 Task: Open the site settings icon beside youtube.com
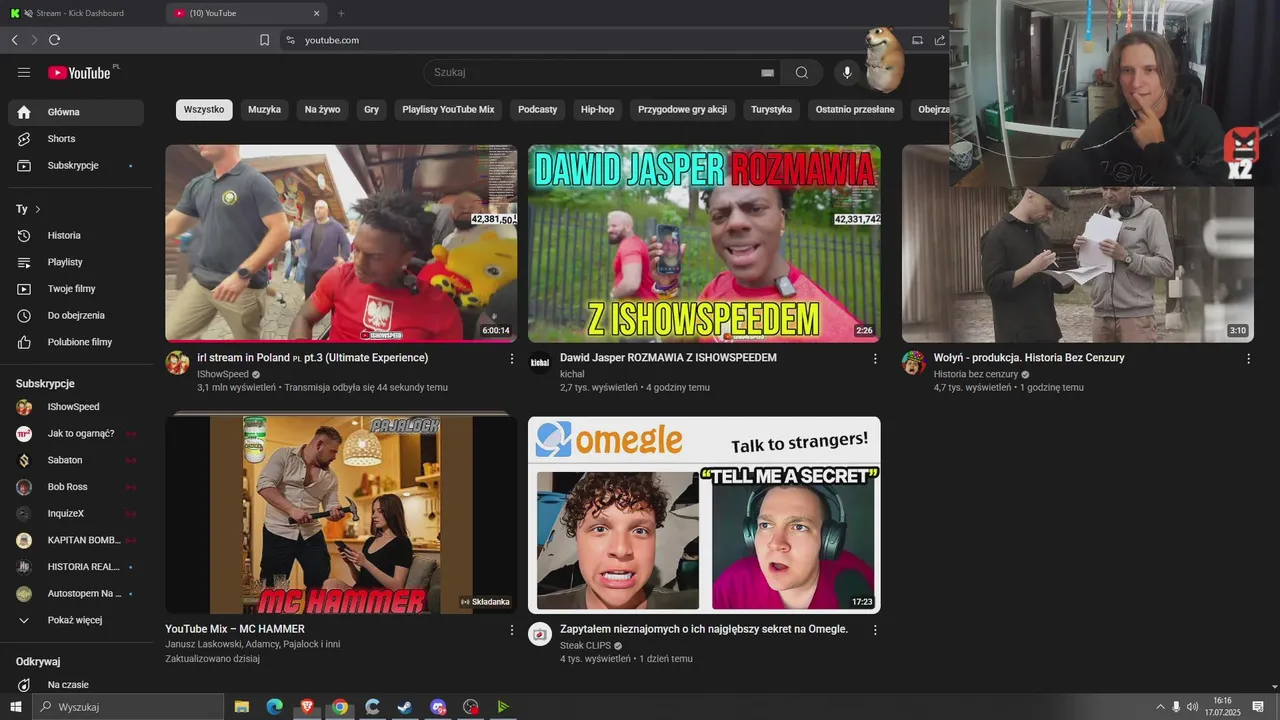290,40
